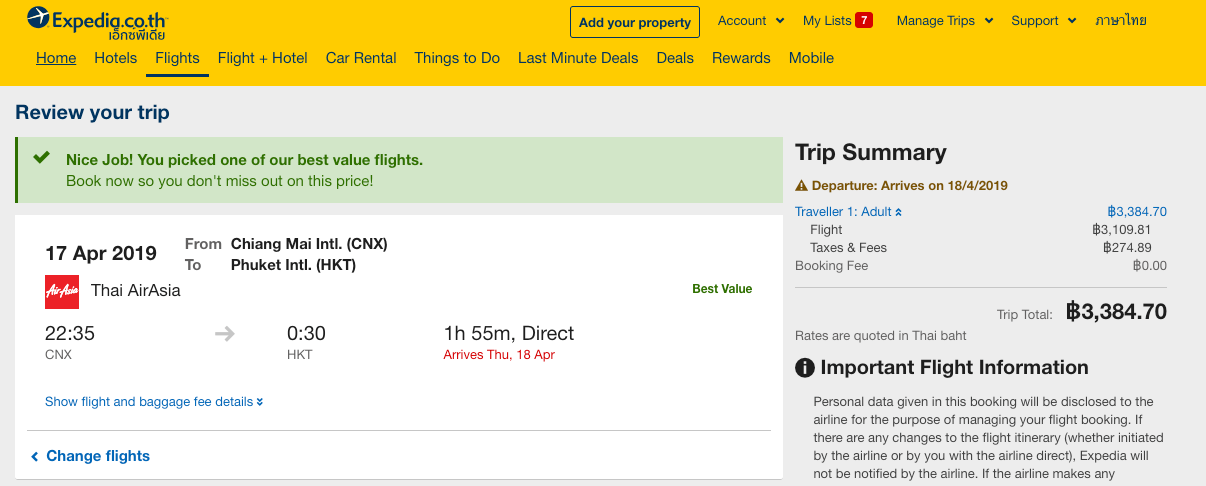Click the Important Flight Information icon
Viewport: 1206px width, 486px height.
click(805, 368)
